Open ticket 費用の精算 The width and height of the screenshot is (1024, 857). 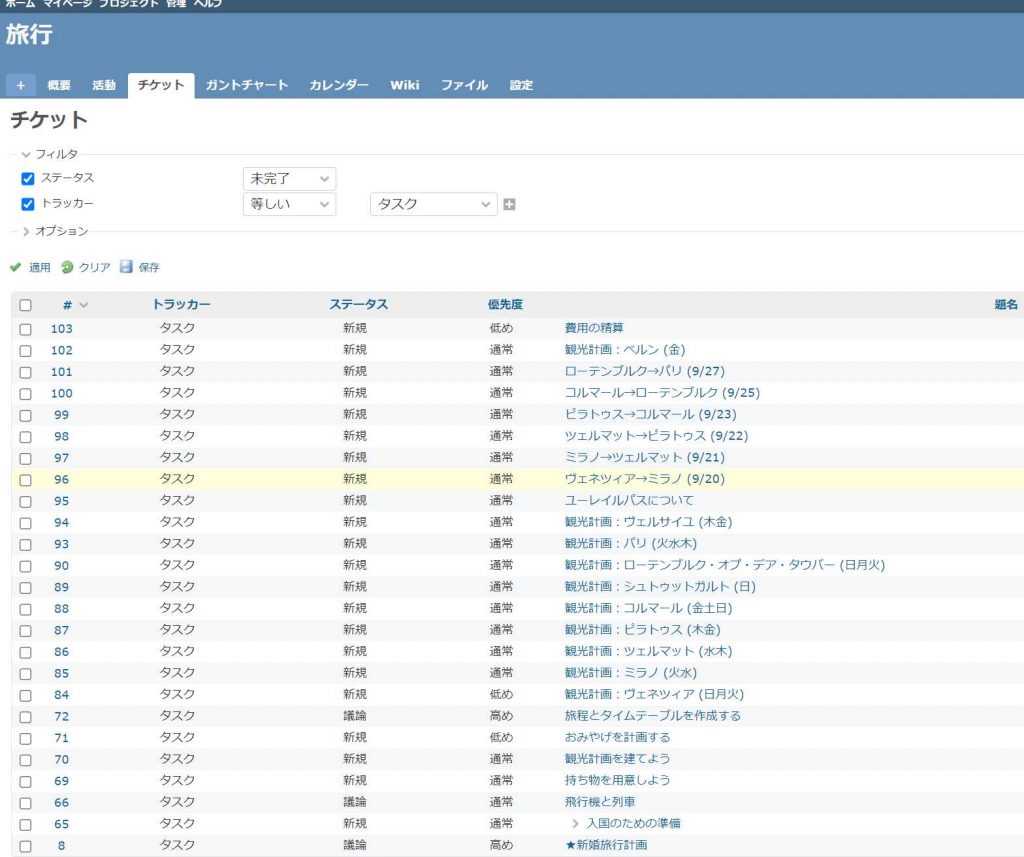pos(594,328)
